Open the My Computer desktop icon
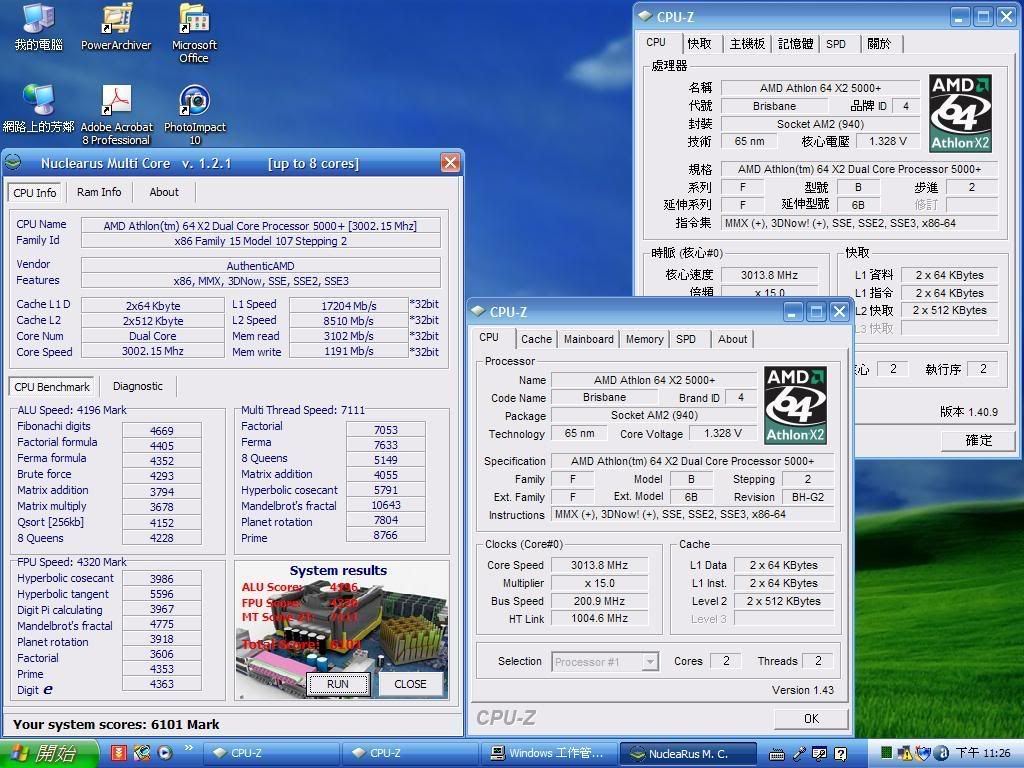Screen dimensions: 1024x768 pyautogui.click(x=39, y=27)
